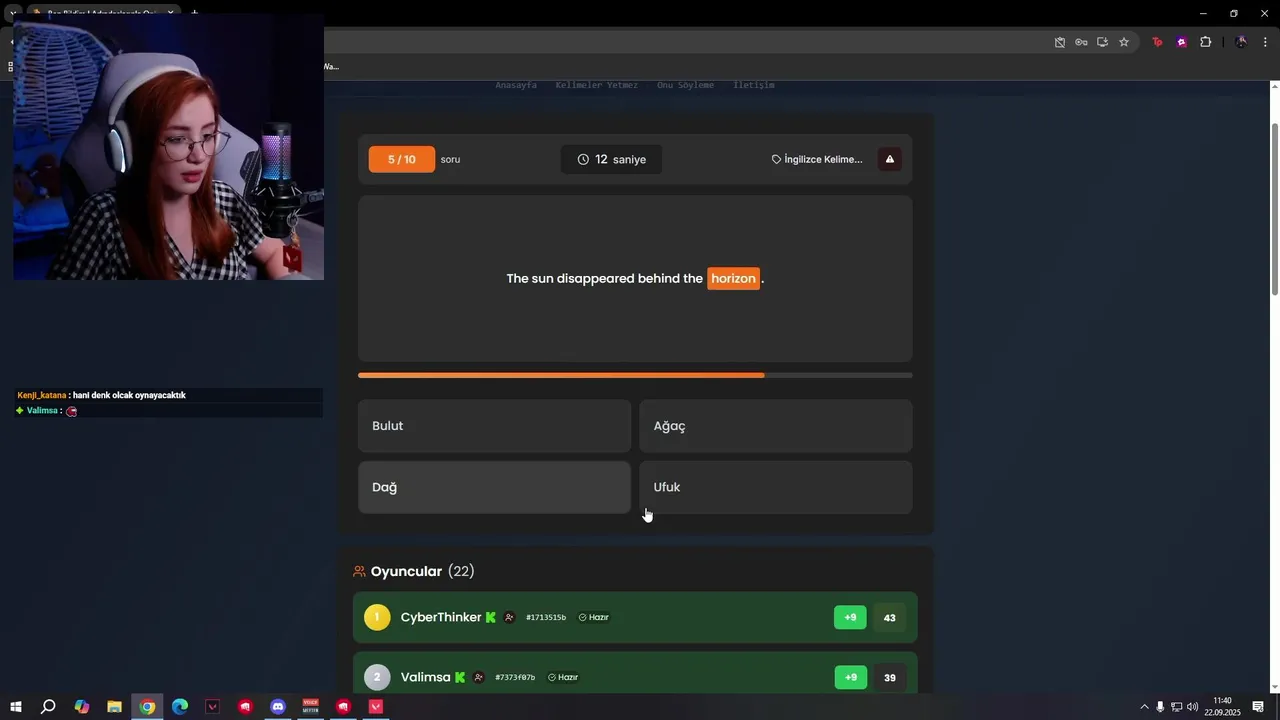The image size is (1280, 720).
Task: Click the microphone icon in system tray
Action: click(1160, 707)
